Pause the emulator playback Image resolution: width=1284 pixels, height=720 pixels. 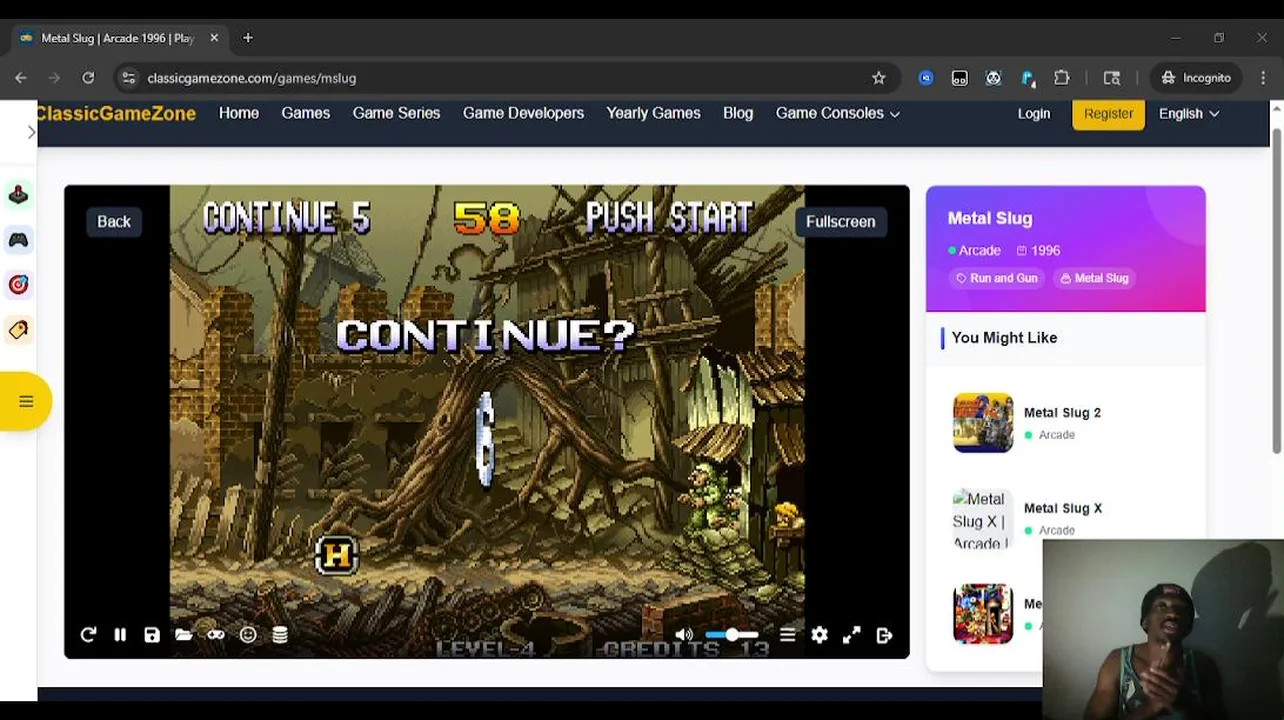pos(120,635)
